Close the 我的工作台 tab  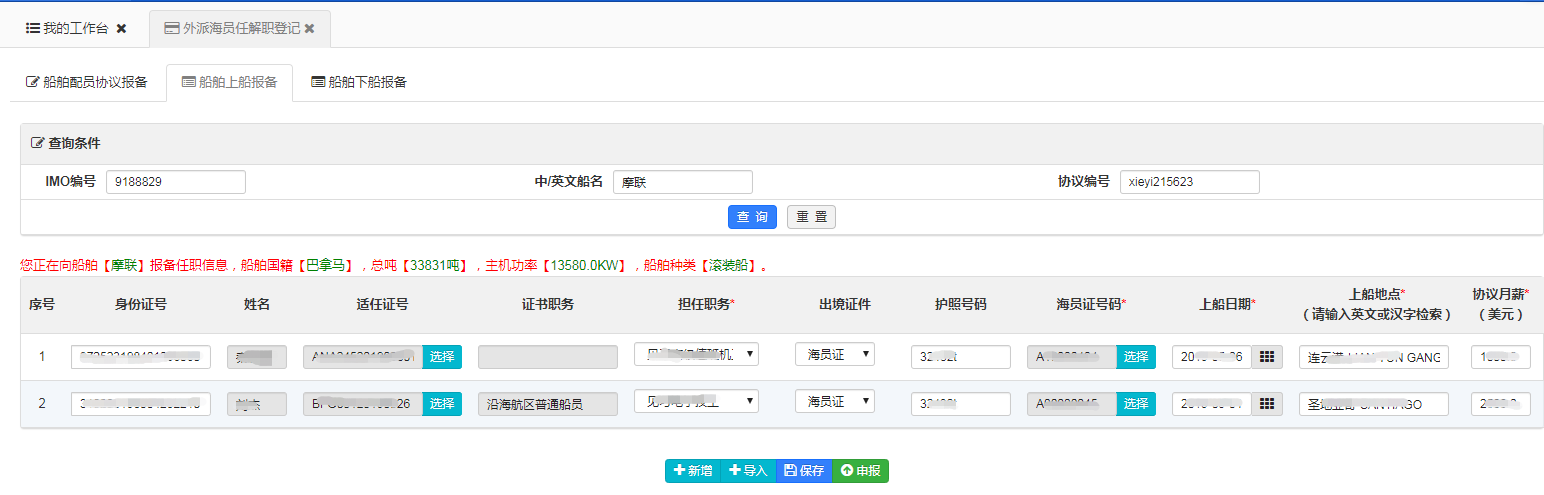(x=122, y=29)
